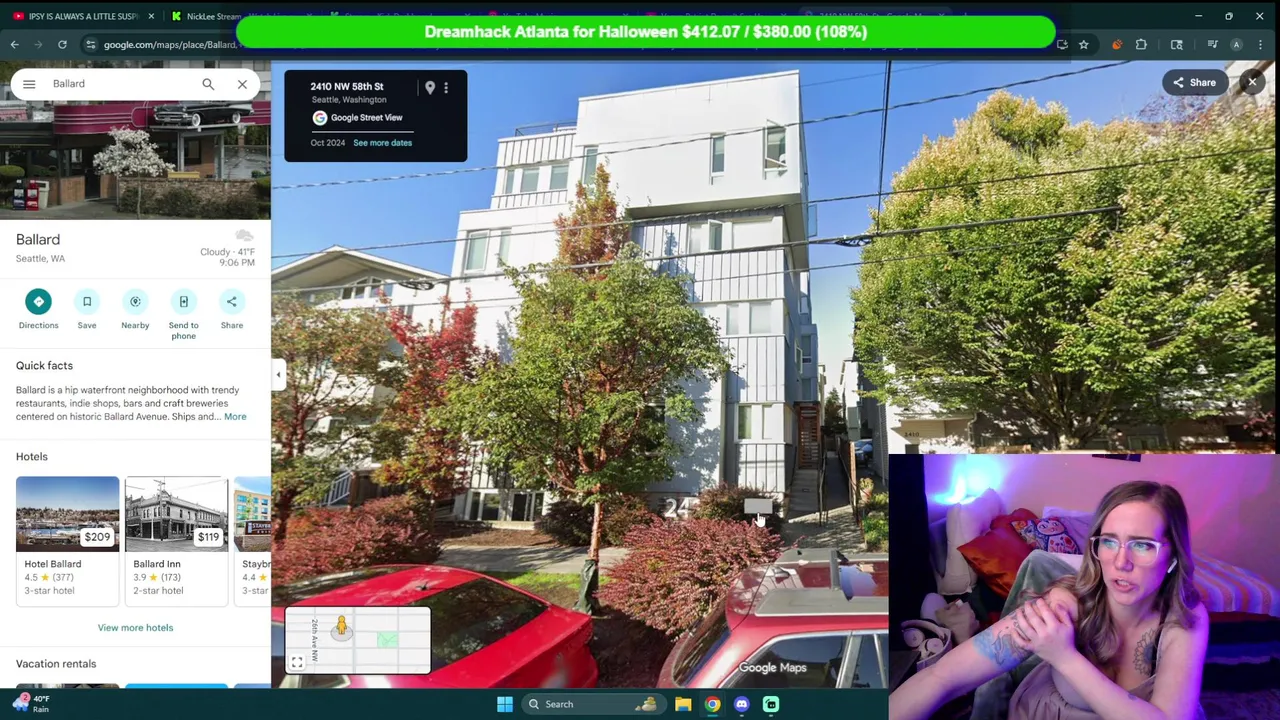
Task: Click the location pin icon in the address card
Action: pyautogui.click(x=430, y=88)
